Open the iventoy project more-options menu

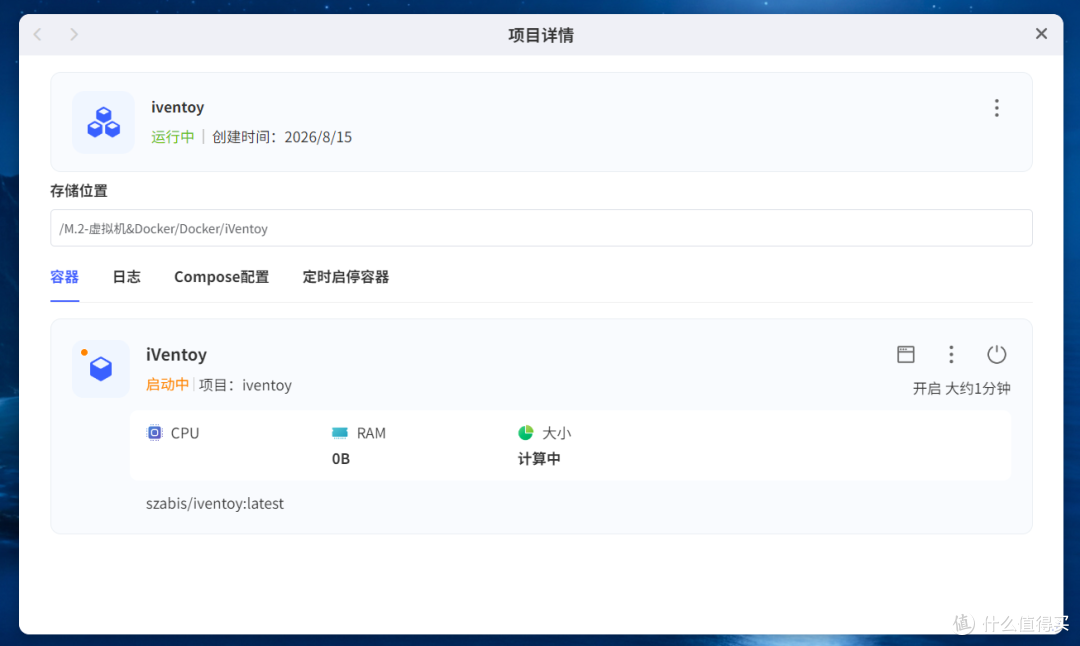pyautogui.click(x=996, y=108)
